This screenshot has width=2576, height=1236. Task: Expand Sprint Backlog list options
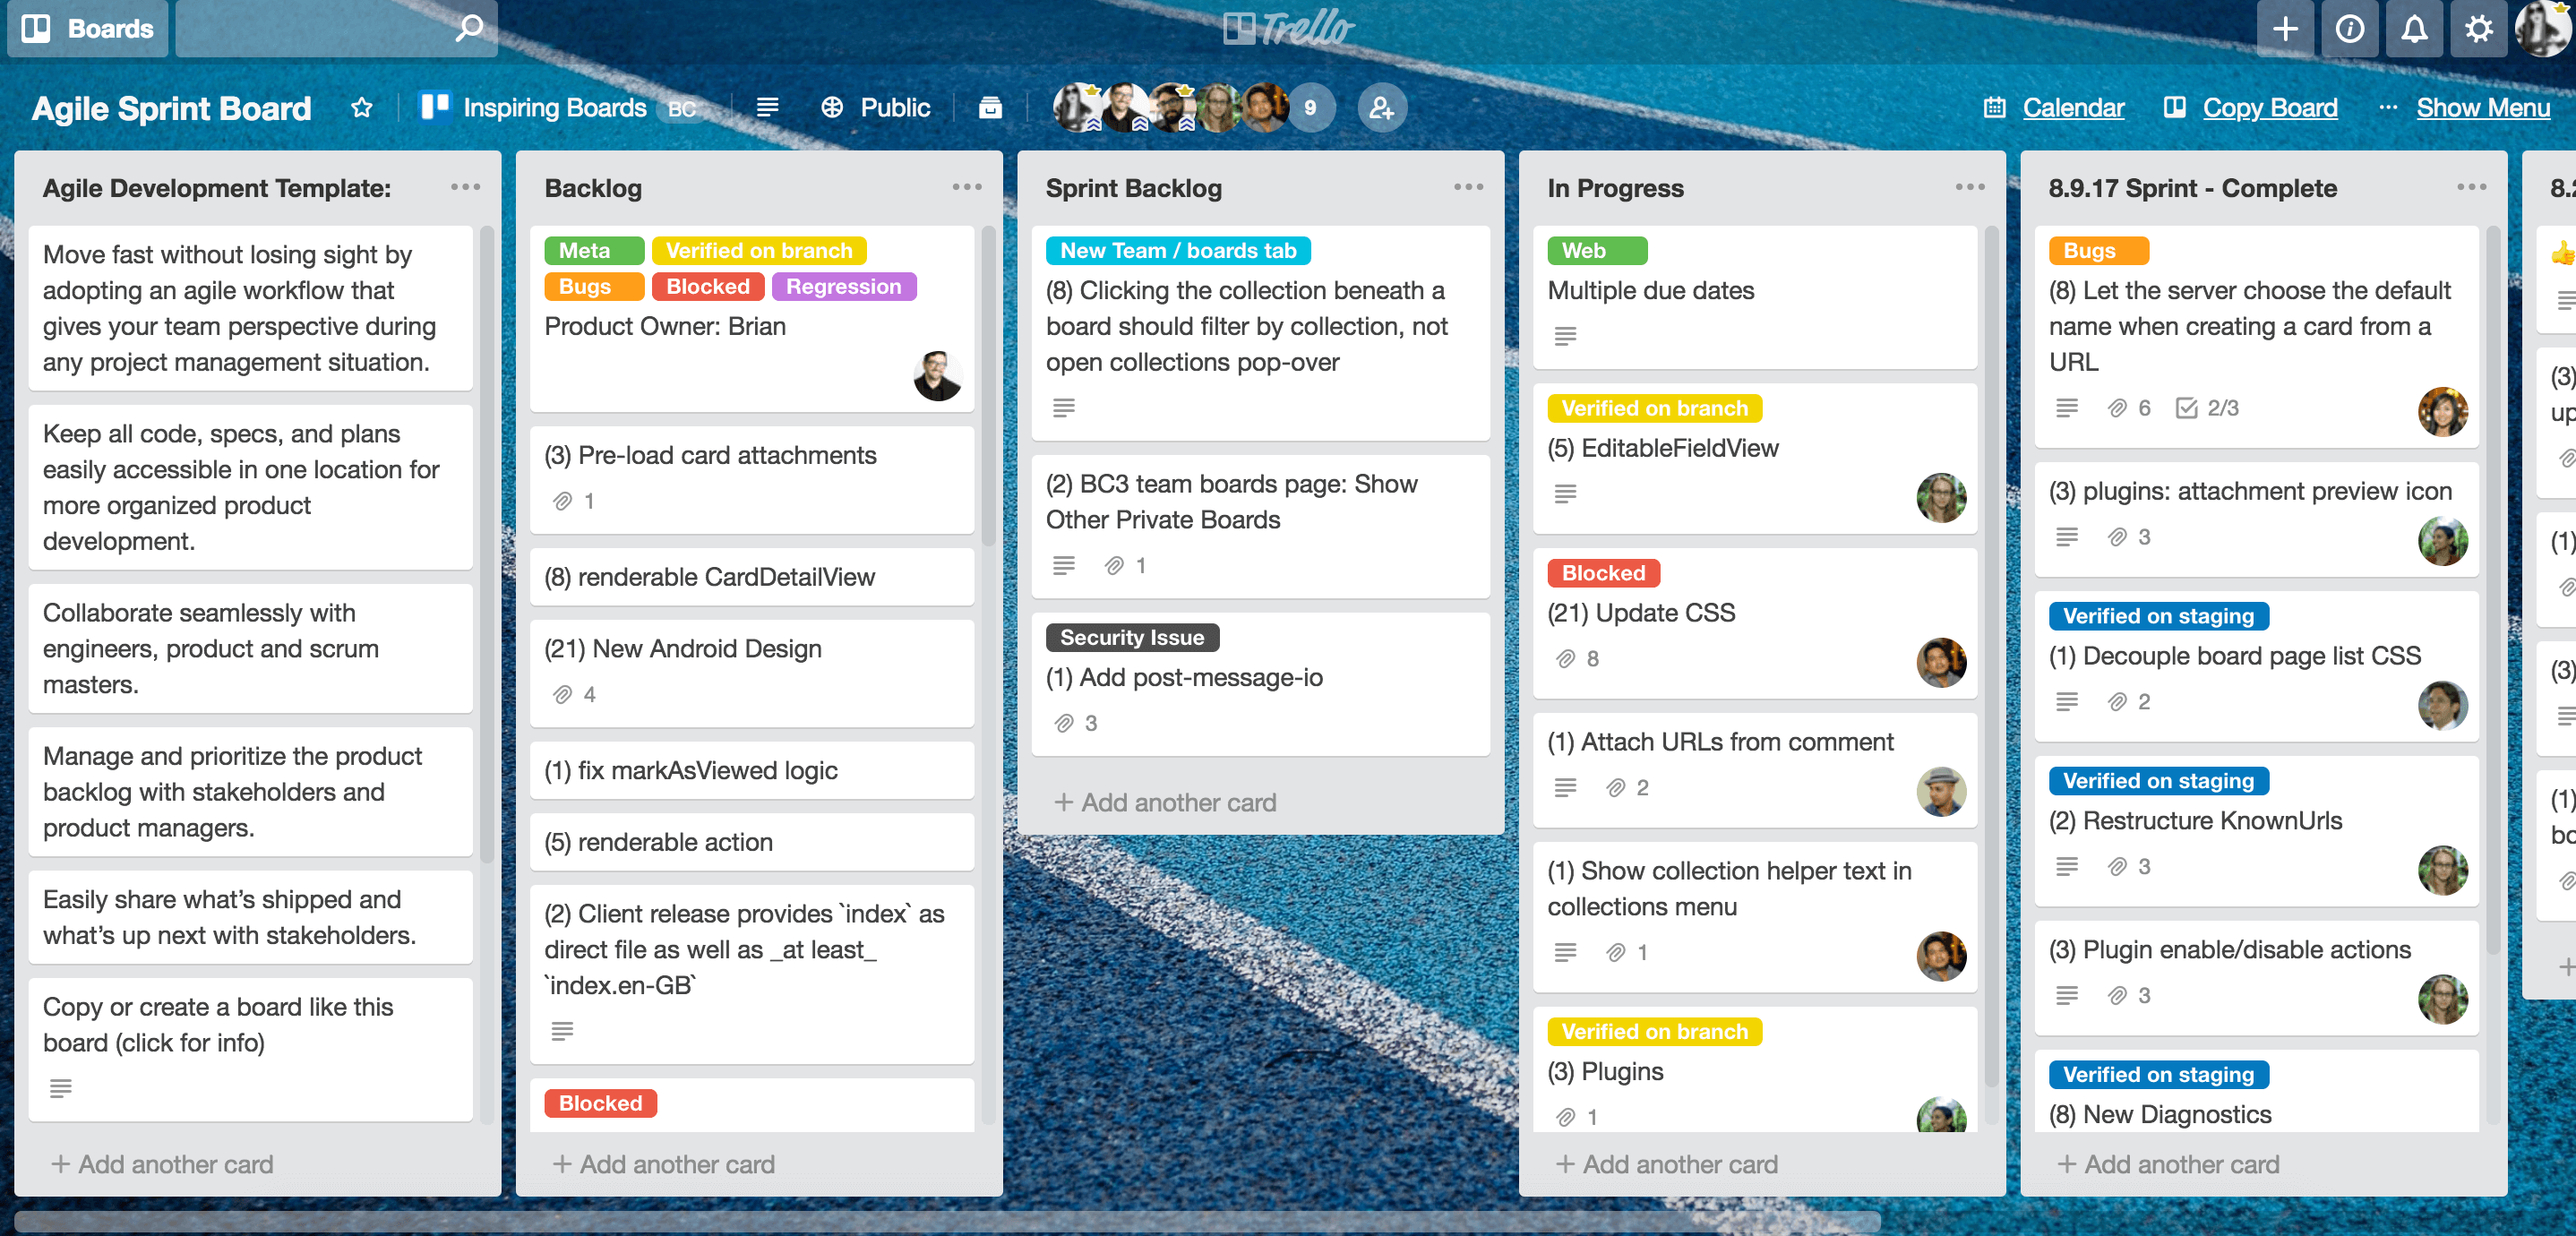click(x=1469, y=187)
